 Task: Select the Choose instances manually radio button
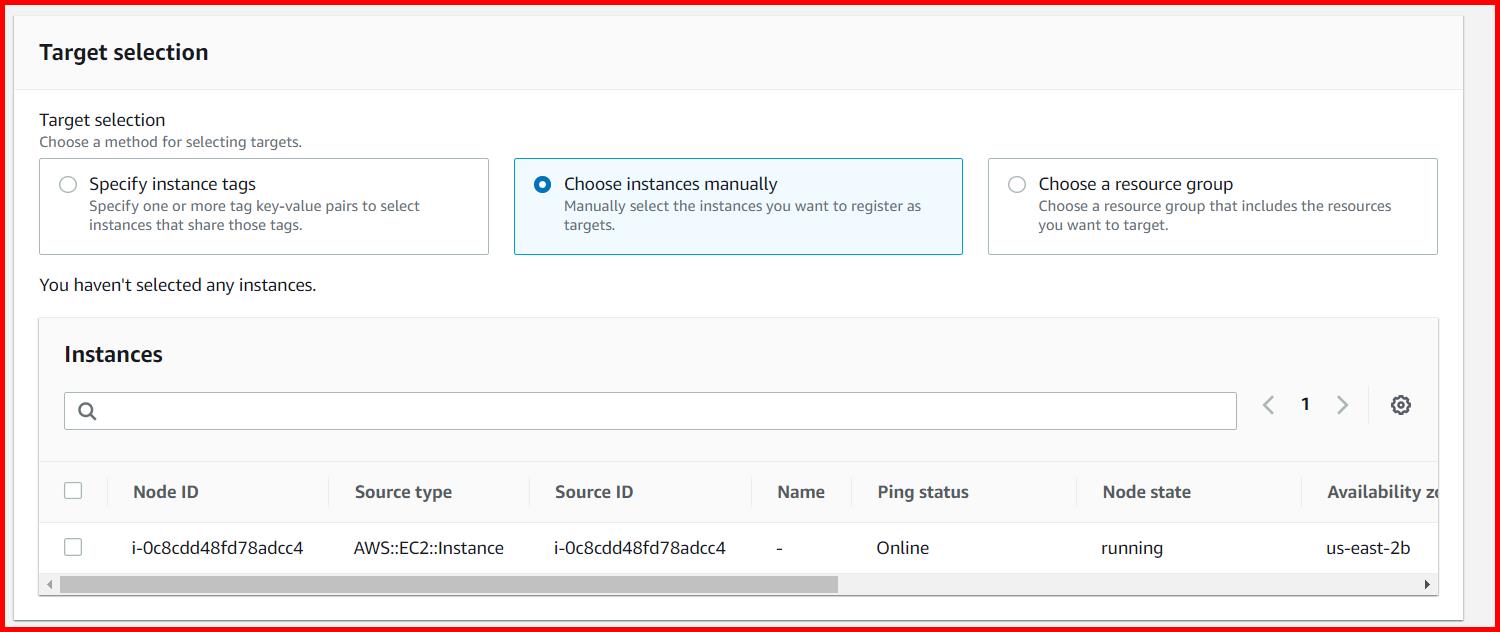click(541, 184)
